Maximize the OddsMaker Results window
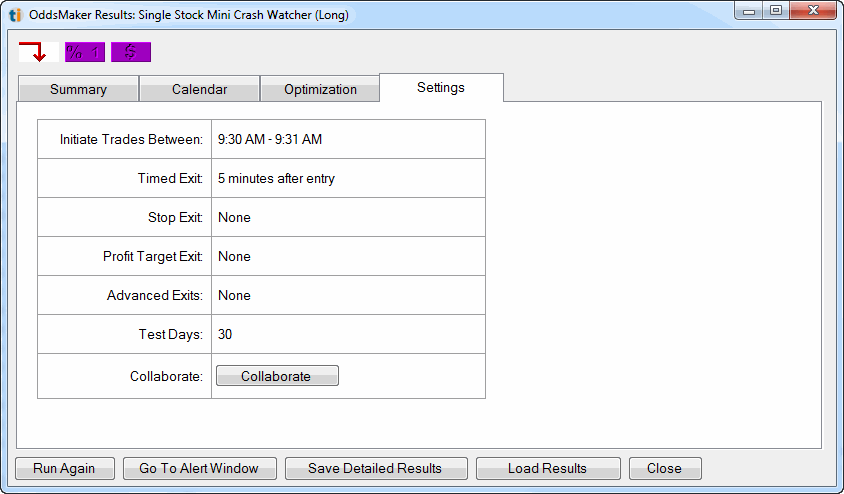The width and height of the screenshot is (844, 494). pos(777,11)
